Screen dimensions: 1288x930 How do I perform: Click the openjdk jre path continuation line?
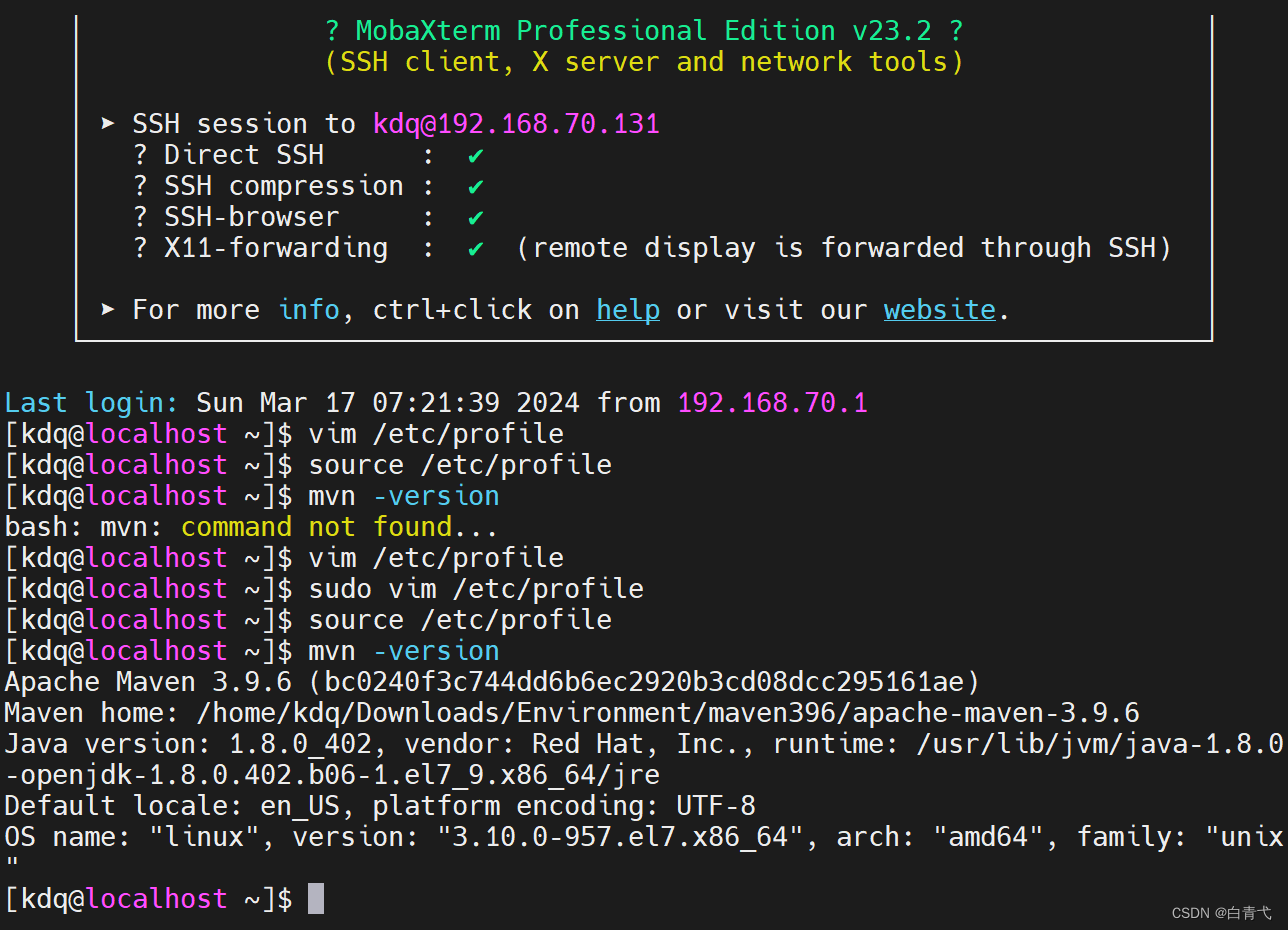coord(332,775)
